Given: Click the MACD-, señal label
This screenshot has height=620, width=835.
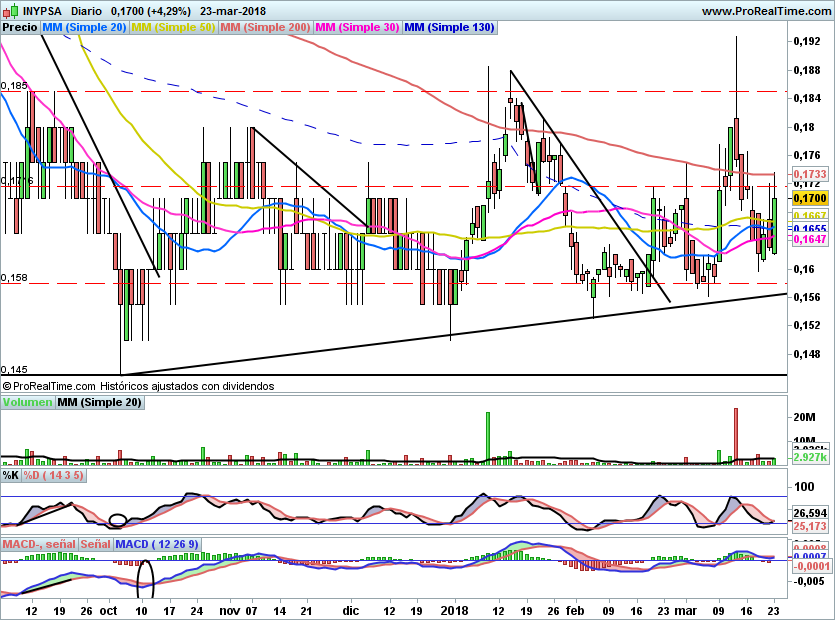Looking at the screenshot, I should (x=39, y=544).
